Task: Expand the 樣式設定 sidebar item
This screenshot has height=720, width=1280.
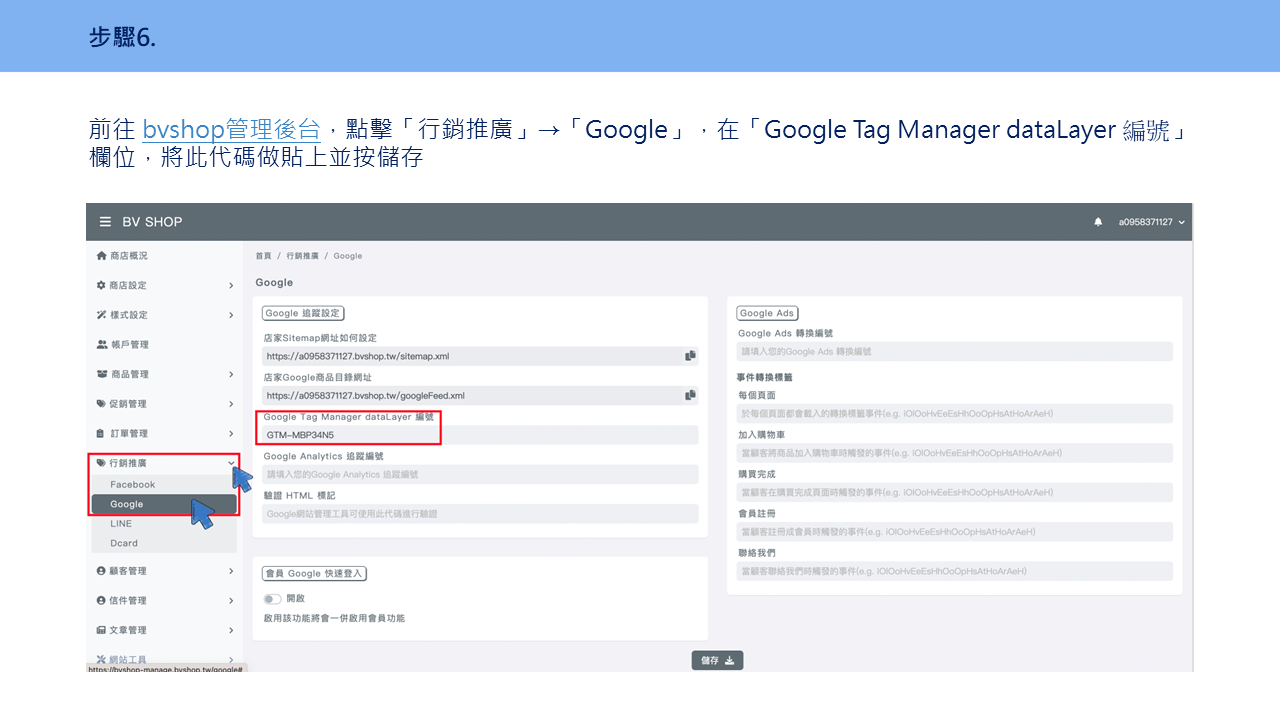Action: pos(164,315)
